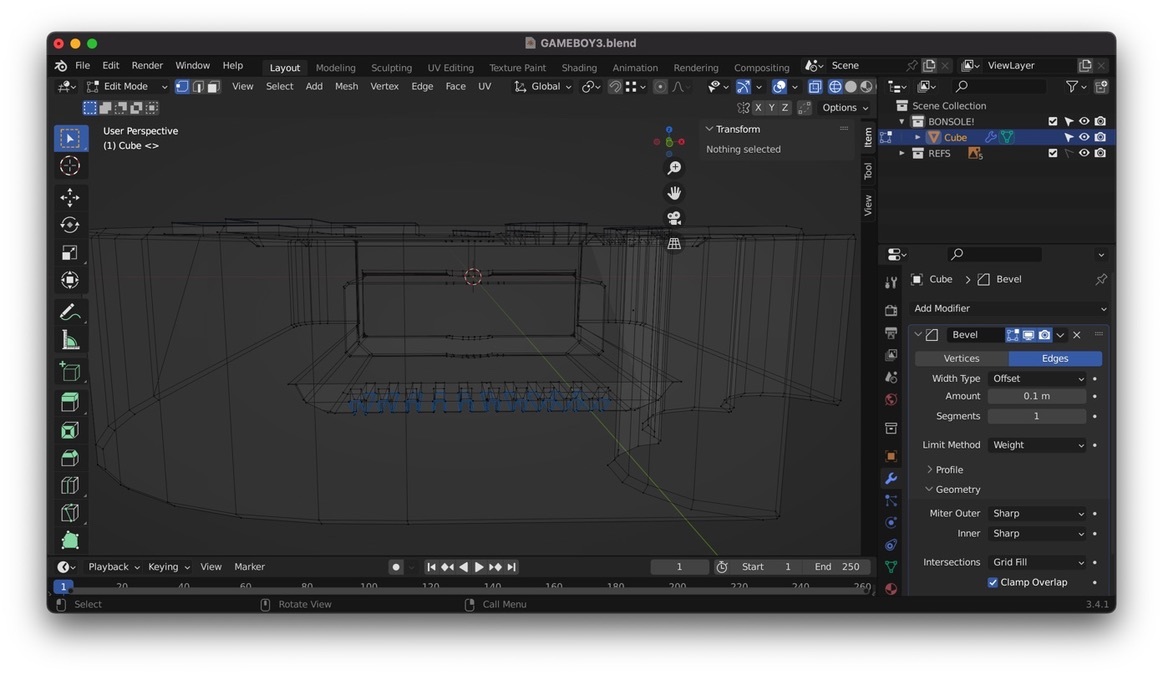Viewport: 1163px width, 675px height.
Task: Open the Limit Method dropdown
Action: click(x=1037, y=445)
